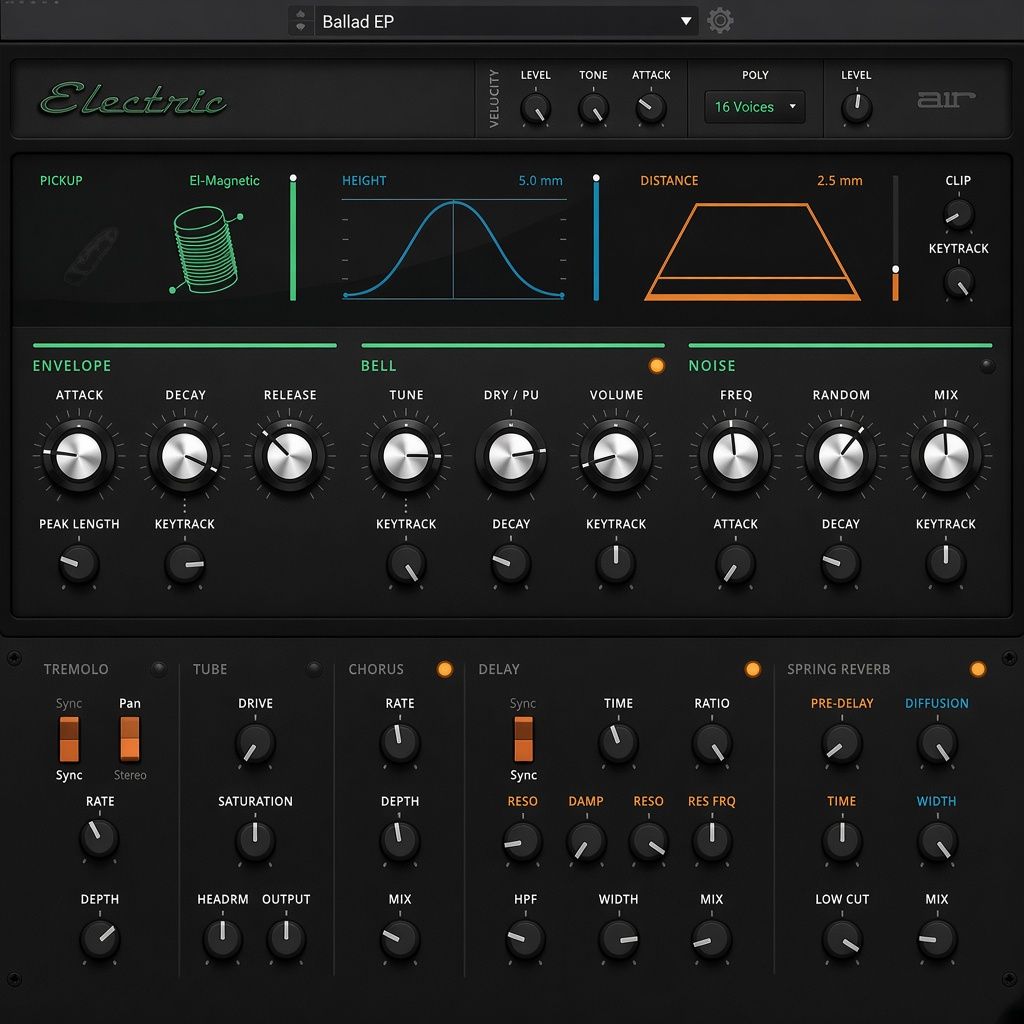Image resolution: width=1024 pixels, height=1024 pixels.
Task: Click the Delay RATIO knob
Action: click(712, 743)
